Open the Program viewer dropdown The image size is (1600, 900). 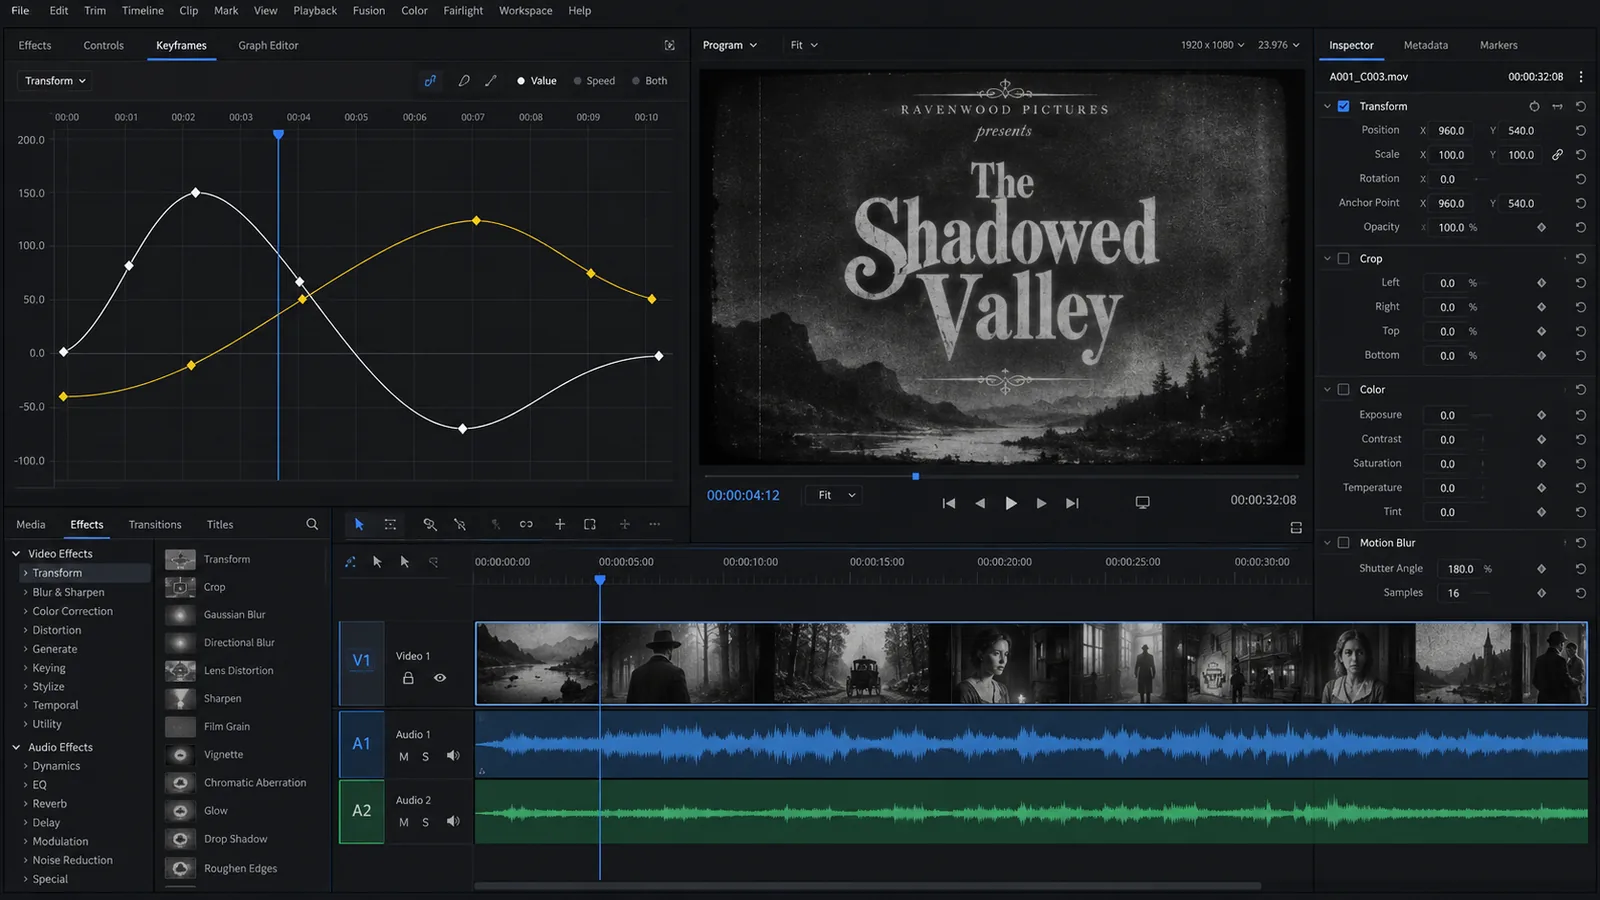coord(730,45)
